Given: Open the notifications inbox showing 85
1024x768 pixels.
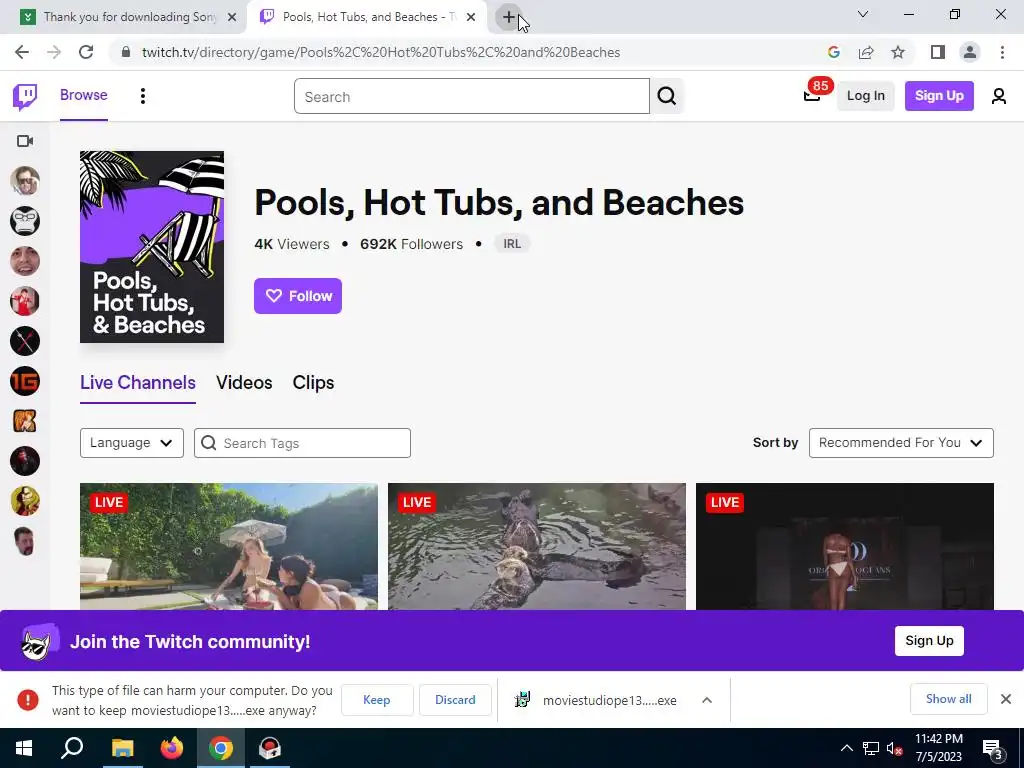Looking at the screenshot, I should pos(812,95).
